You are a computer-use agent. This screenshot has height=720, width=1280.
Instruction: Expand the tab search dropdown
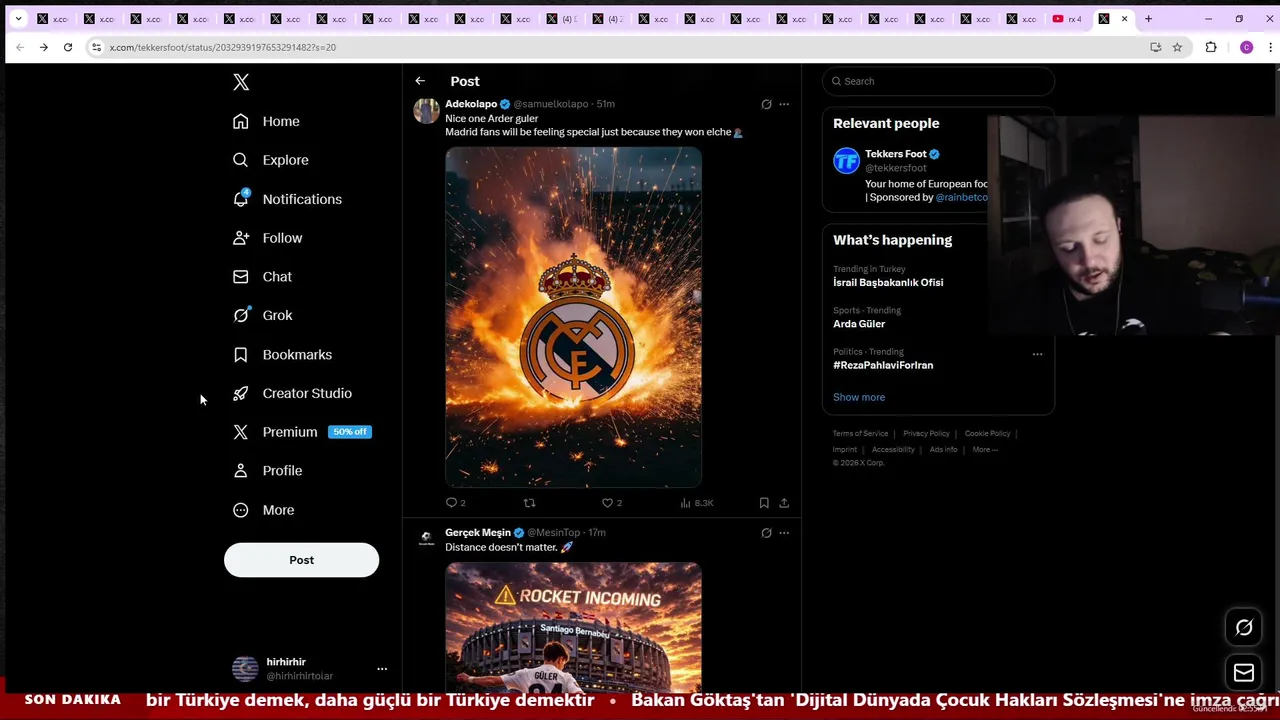pyautogui.click(x=18, y=19)
